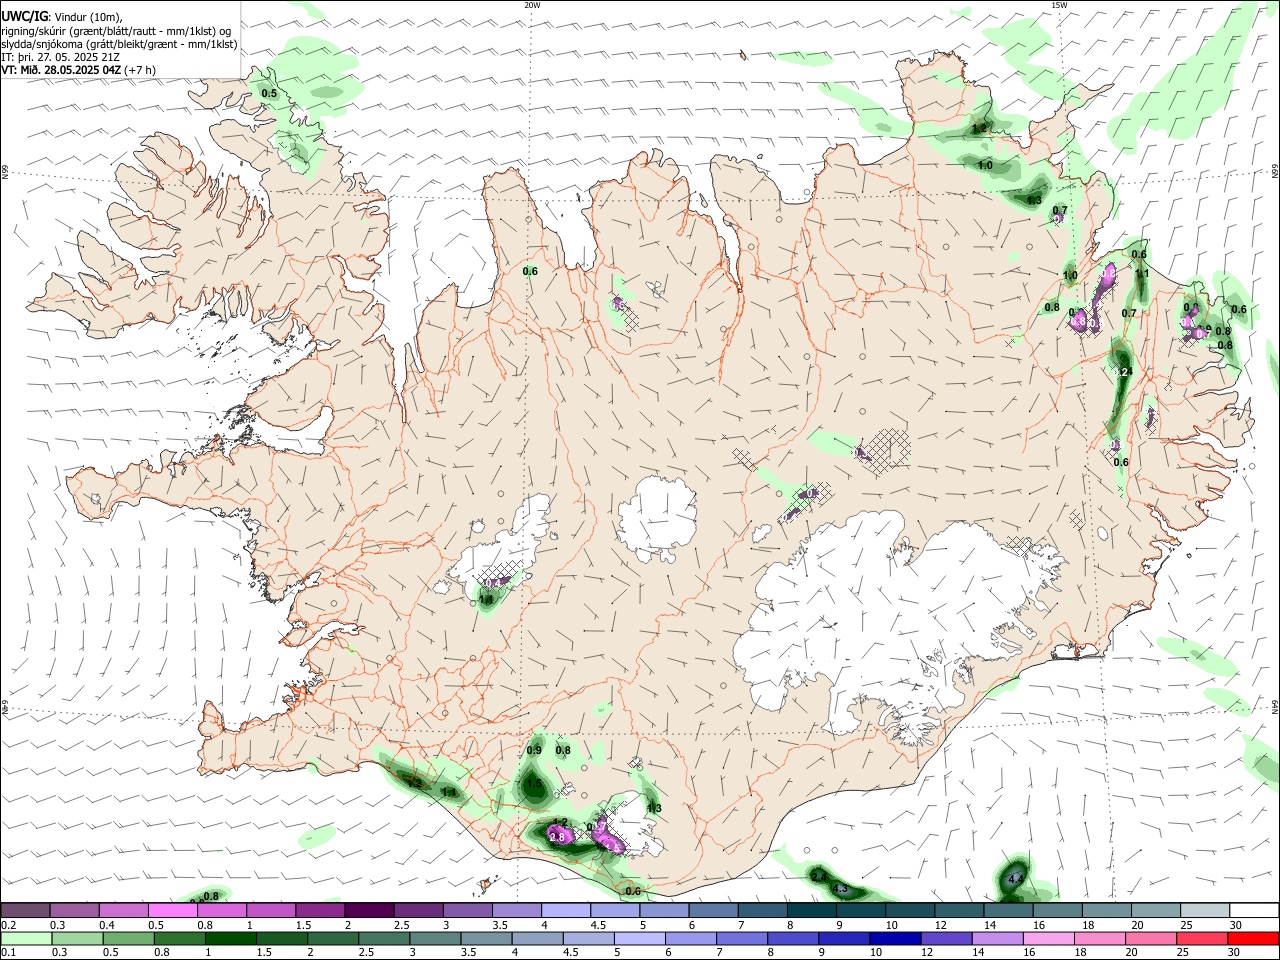This screenshot has height=960, width=1280.
Task: Select the 1.8 value below Langjökull glacier
Action: pyautogui.click(x=486, y=600)
